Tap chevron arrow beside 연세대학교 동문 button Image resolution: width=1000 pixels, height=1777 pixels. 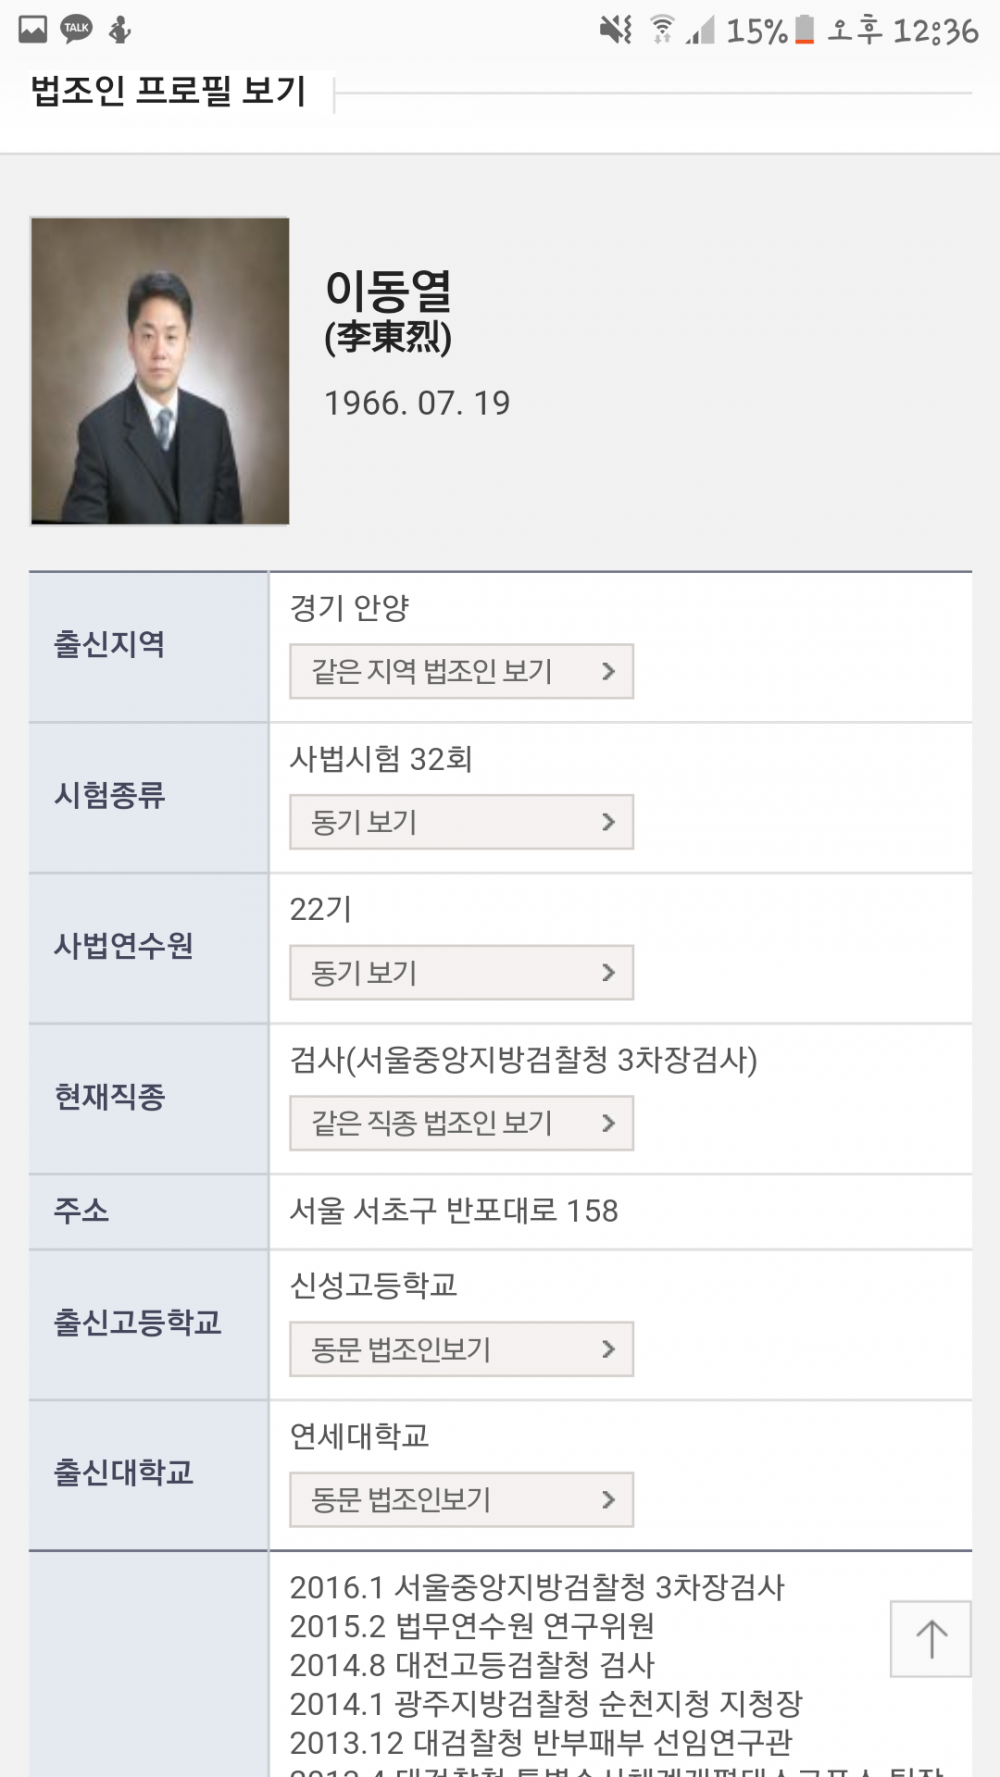coord(608,1499)
